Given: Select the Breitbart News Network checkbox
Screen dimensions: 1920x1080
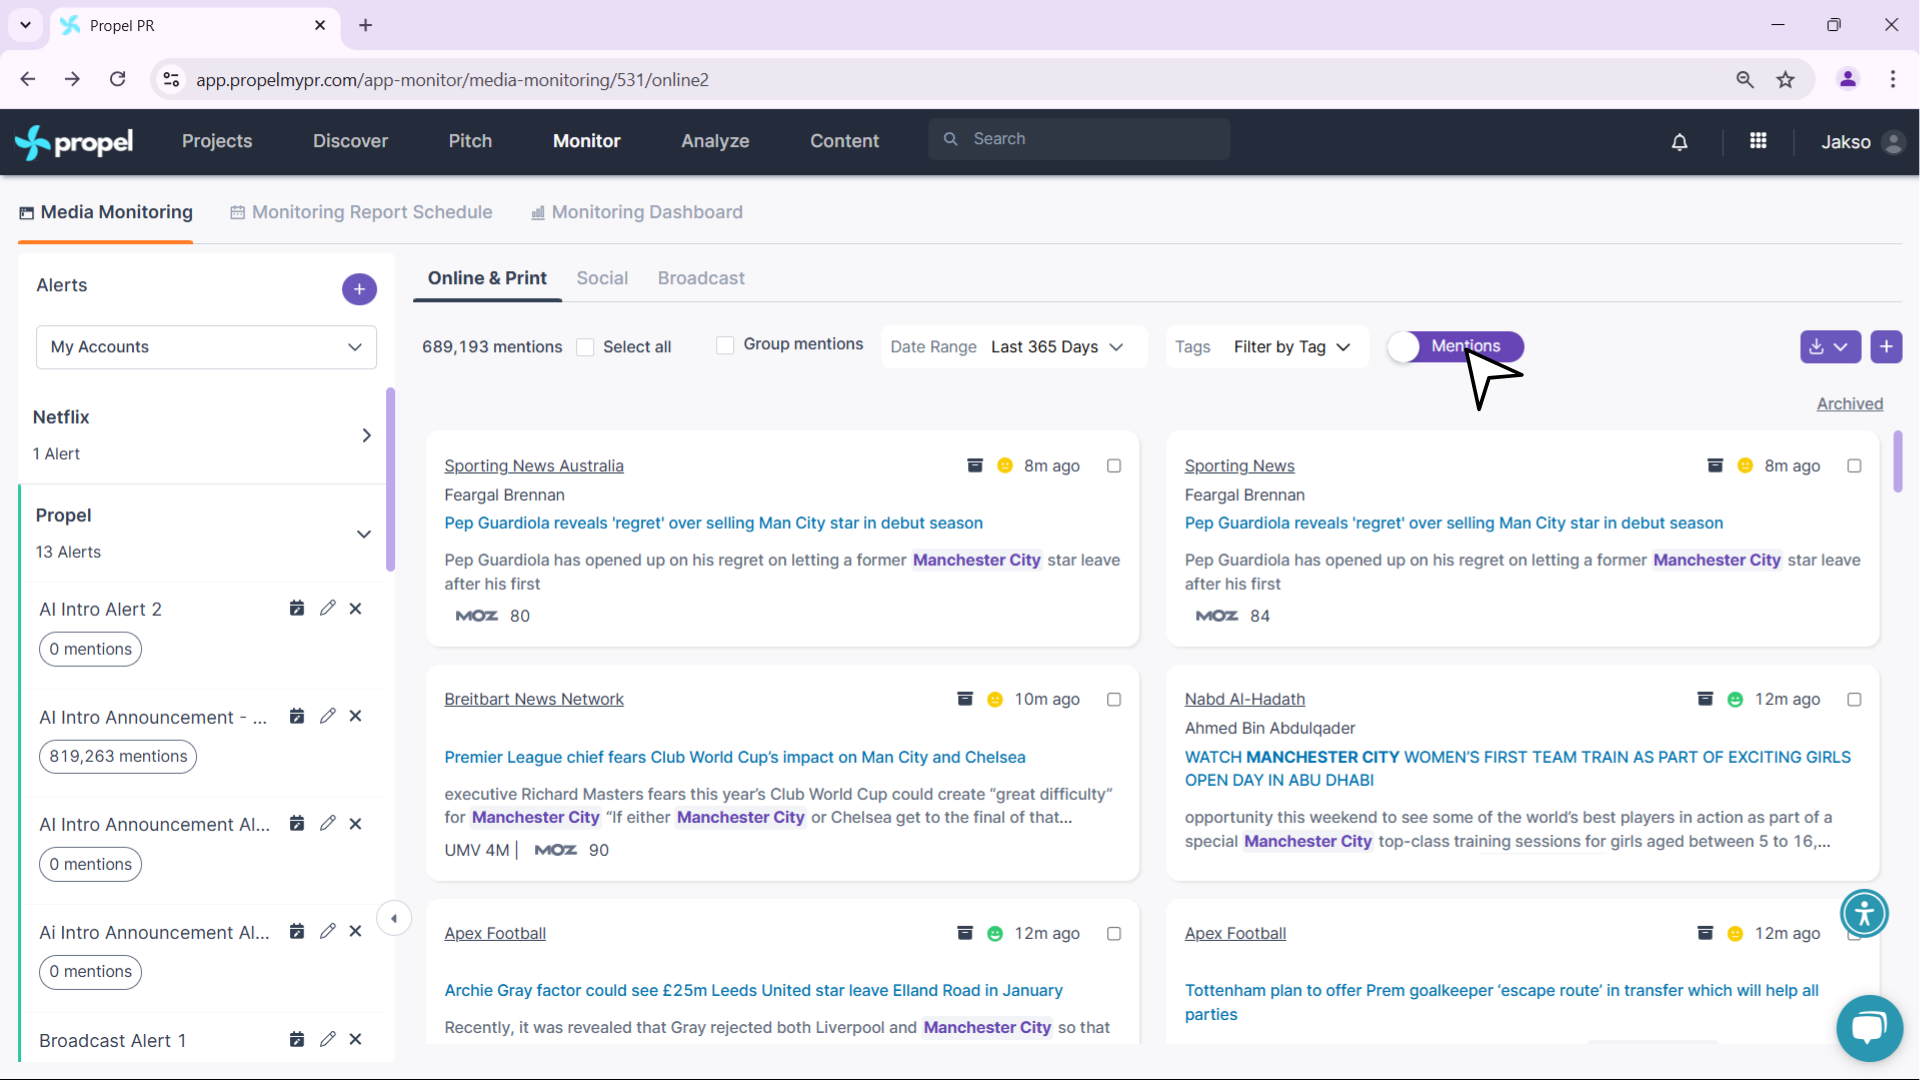Looking at the screenshot, I should coord(1114,700).
